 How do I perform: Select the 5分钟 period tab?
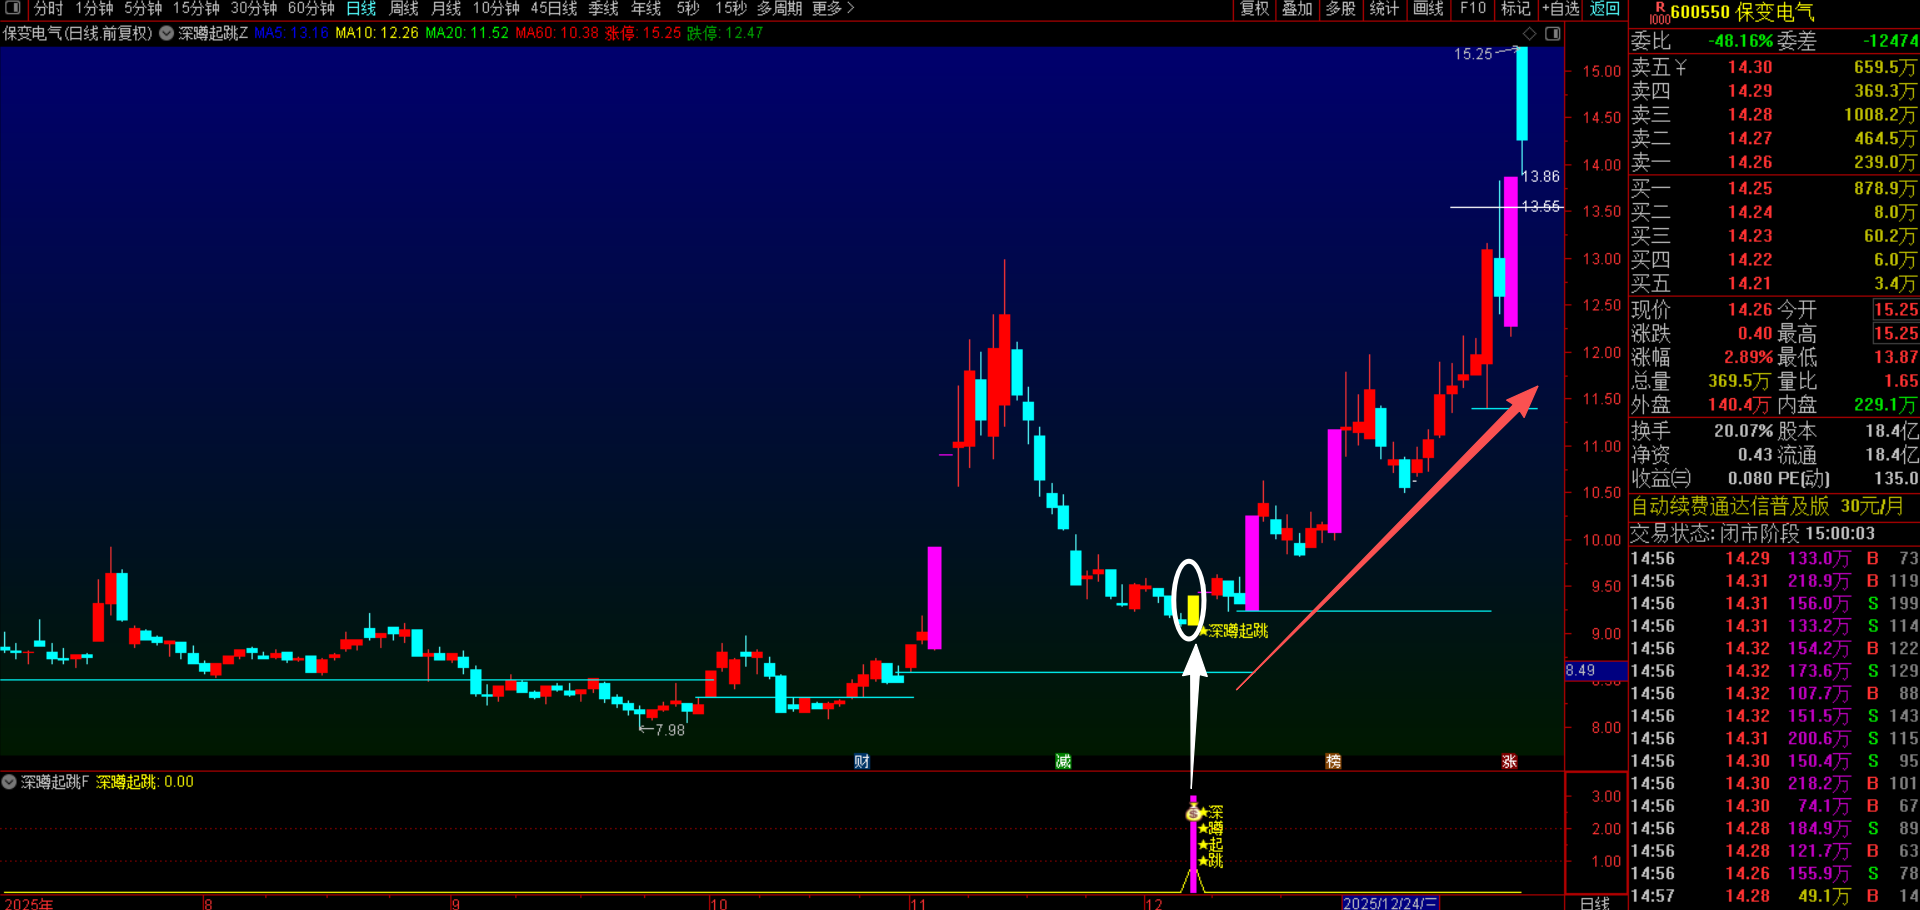point(143,9)
